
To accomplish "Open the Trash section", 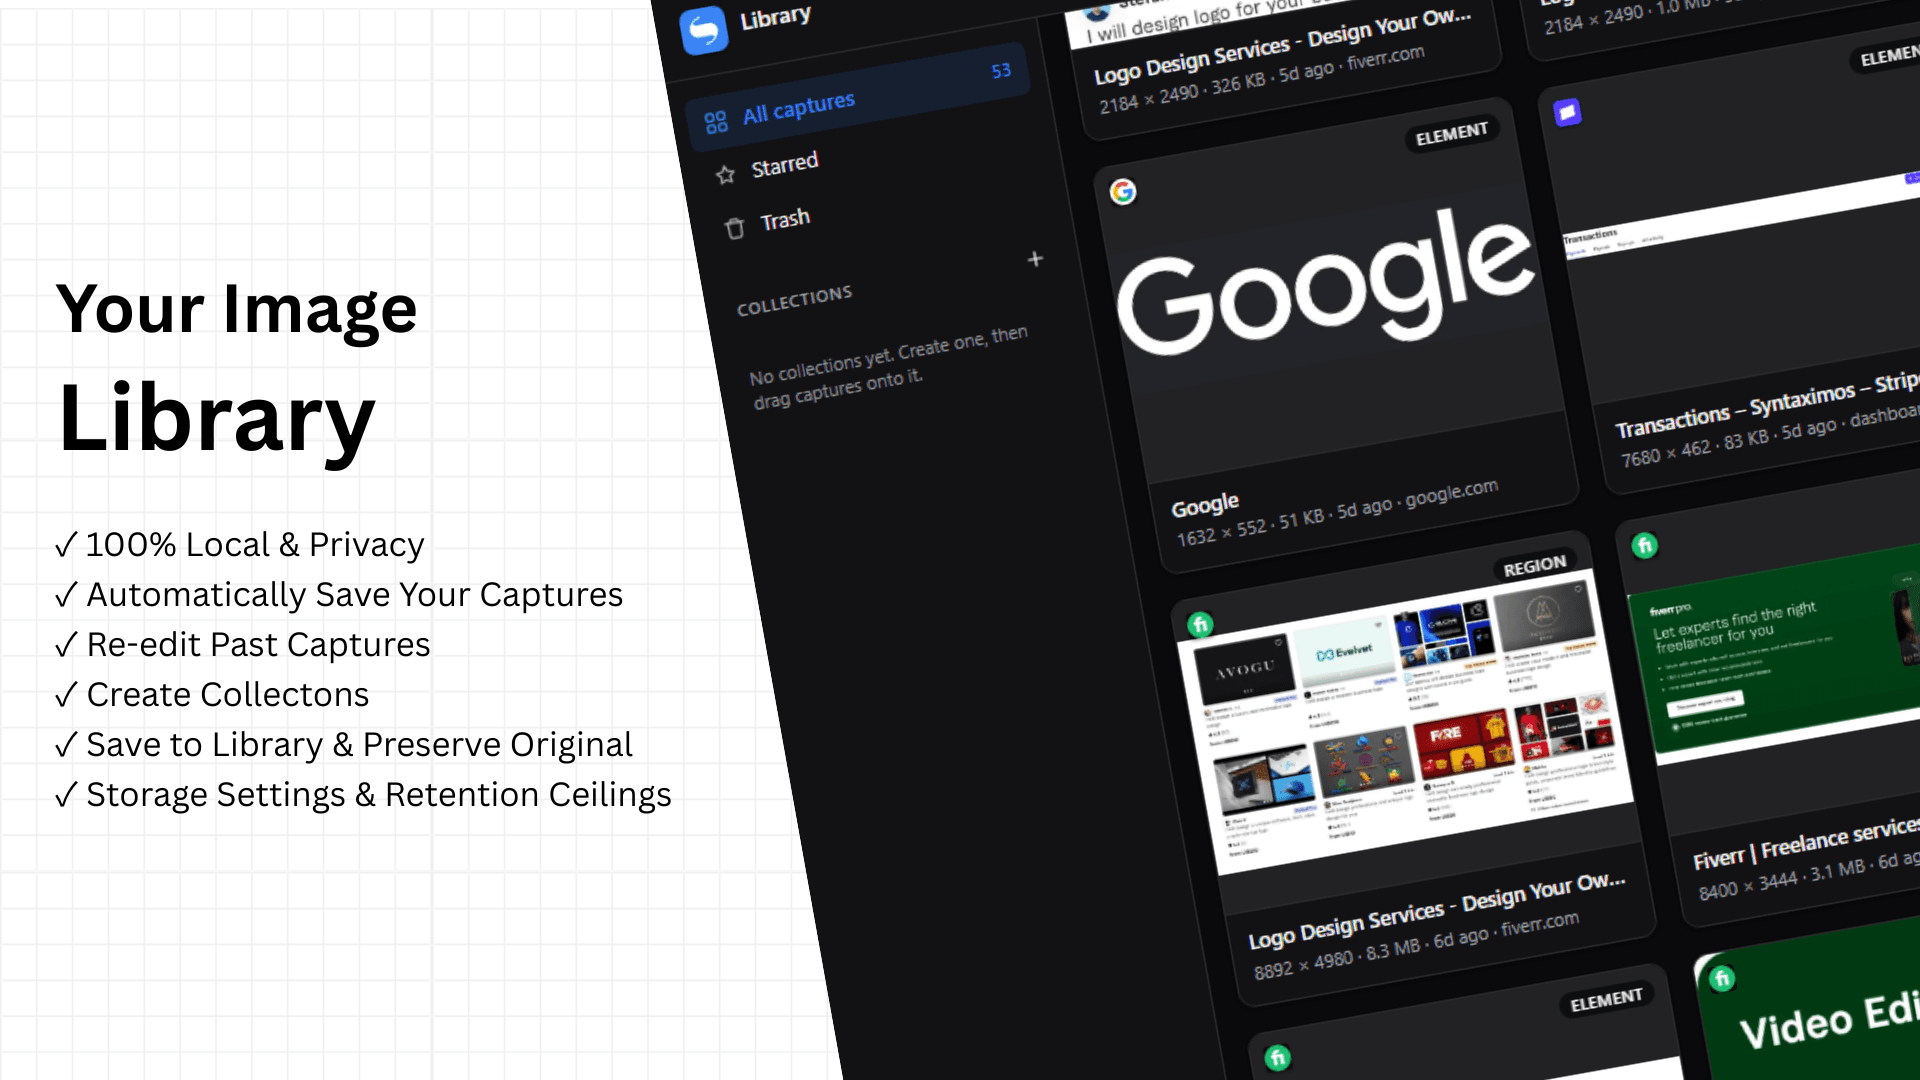I will click(784, 219).
